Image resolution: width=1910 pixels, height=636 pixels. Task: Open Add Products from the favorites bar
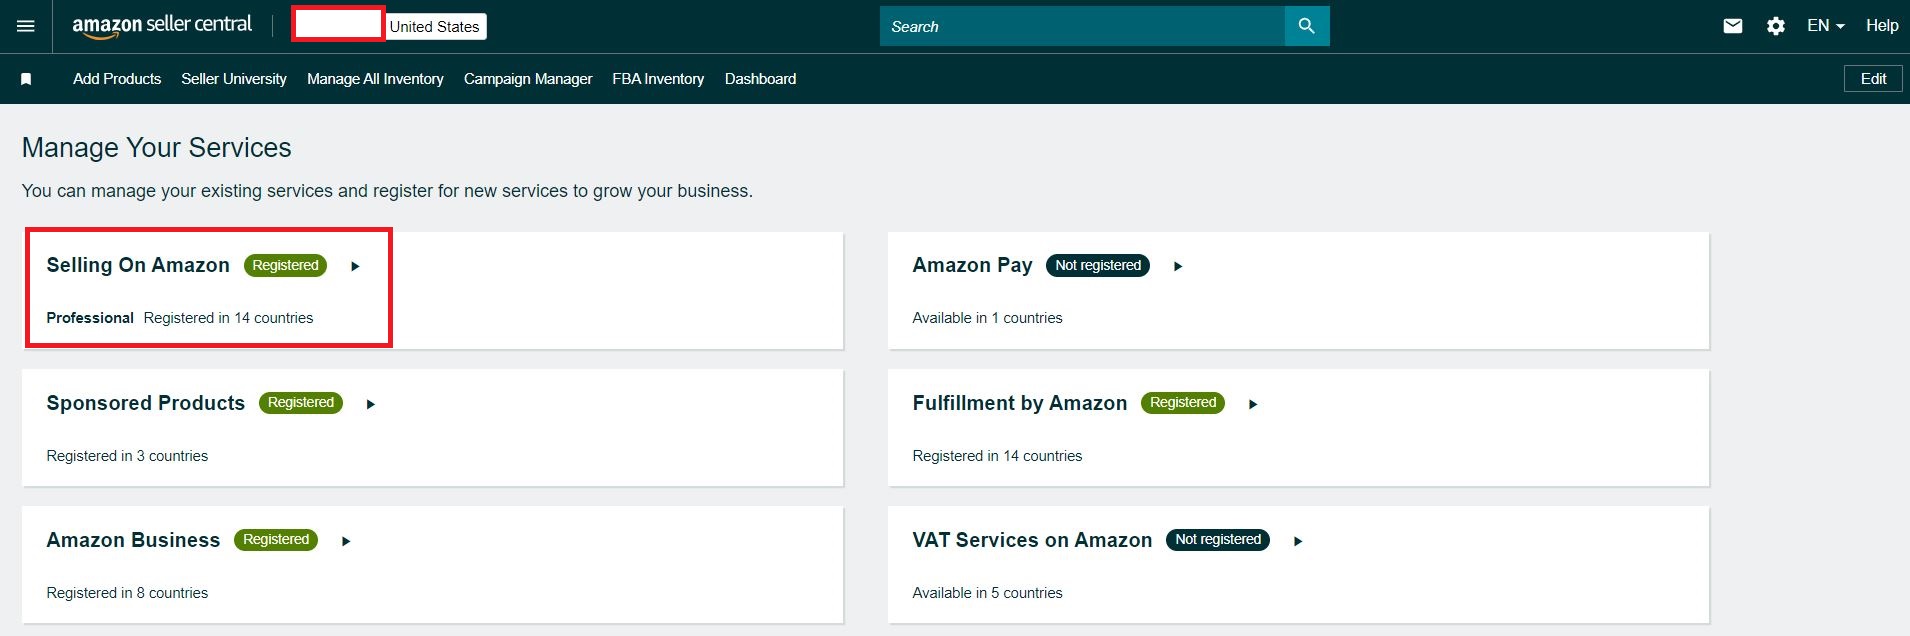pos(117,79)
